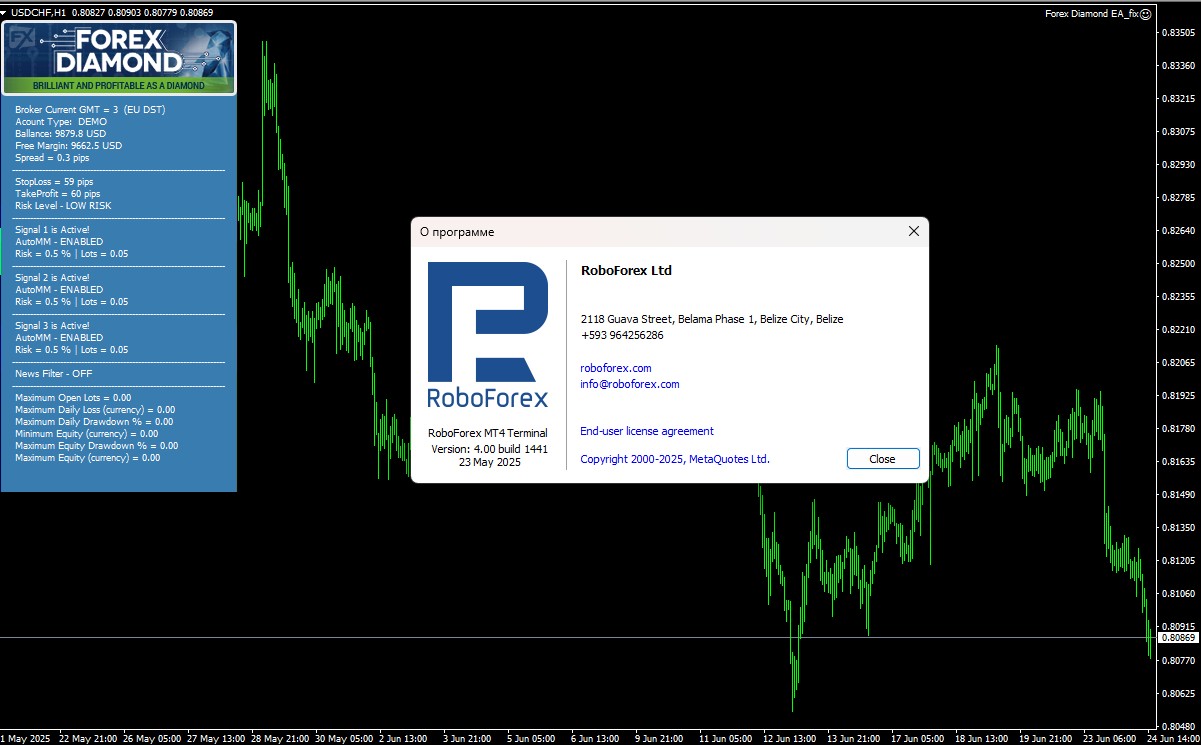
Task: Click the RoboForex logo in the dialog
Action: point(488,335)
